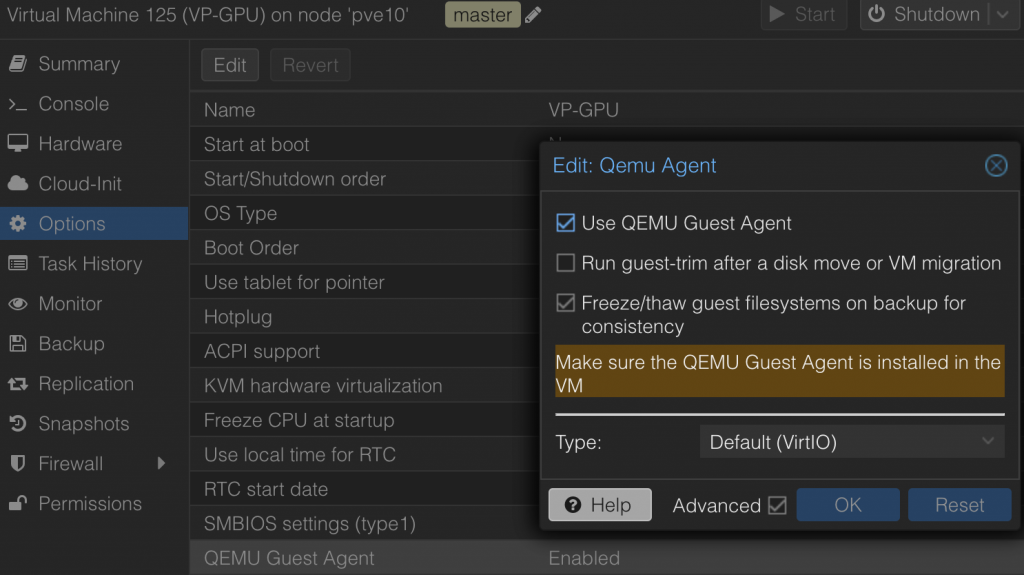Click the Edit button
This screenshot has width=1024, height=575.
(x=230, y=65)
